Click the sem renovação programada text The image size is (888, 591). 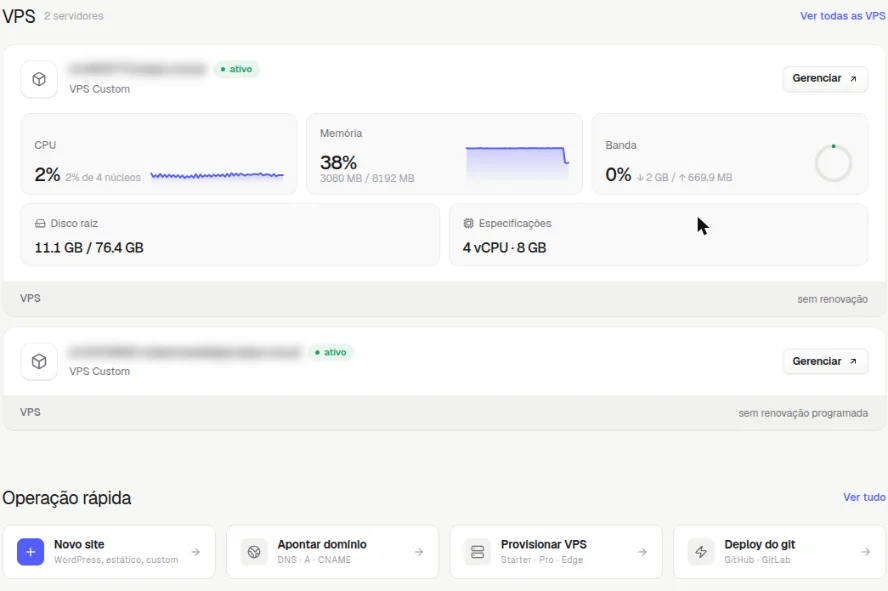pyautogui.click(x=803, y=413)
